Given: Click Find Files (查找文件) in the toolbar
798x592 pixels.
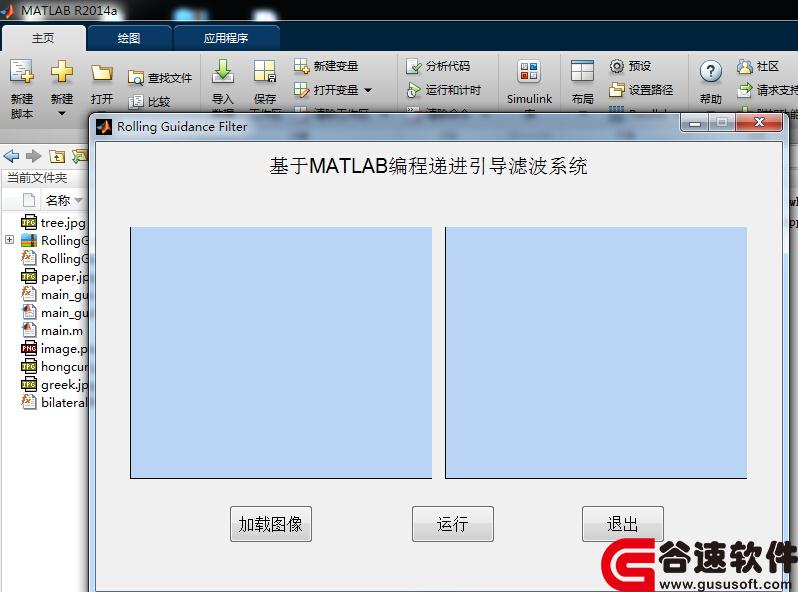Looking at the screenshot, I should point(160,78).
